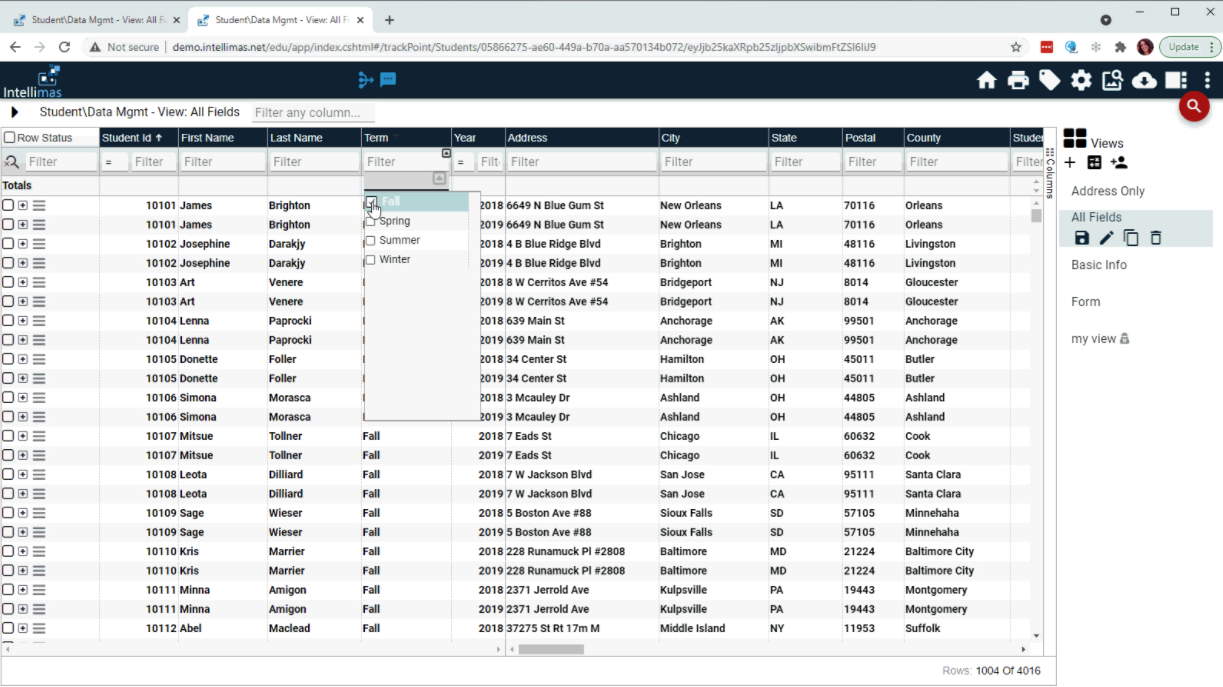Viewport: 1223px width, 687px height.
Task: Select checkbox for Minna Amigon 2019 row
Action: [8, 609]
